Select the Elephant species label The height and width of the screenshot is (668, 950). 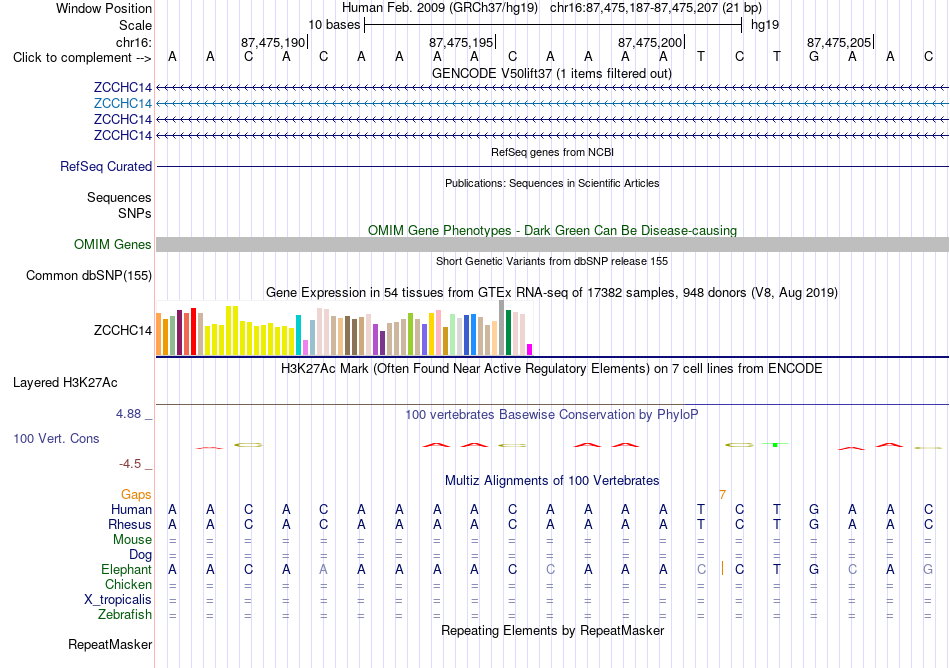tap(126, 569)
